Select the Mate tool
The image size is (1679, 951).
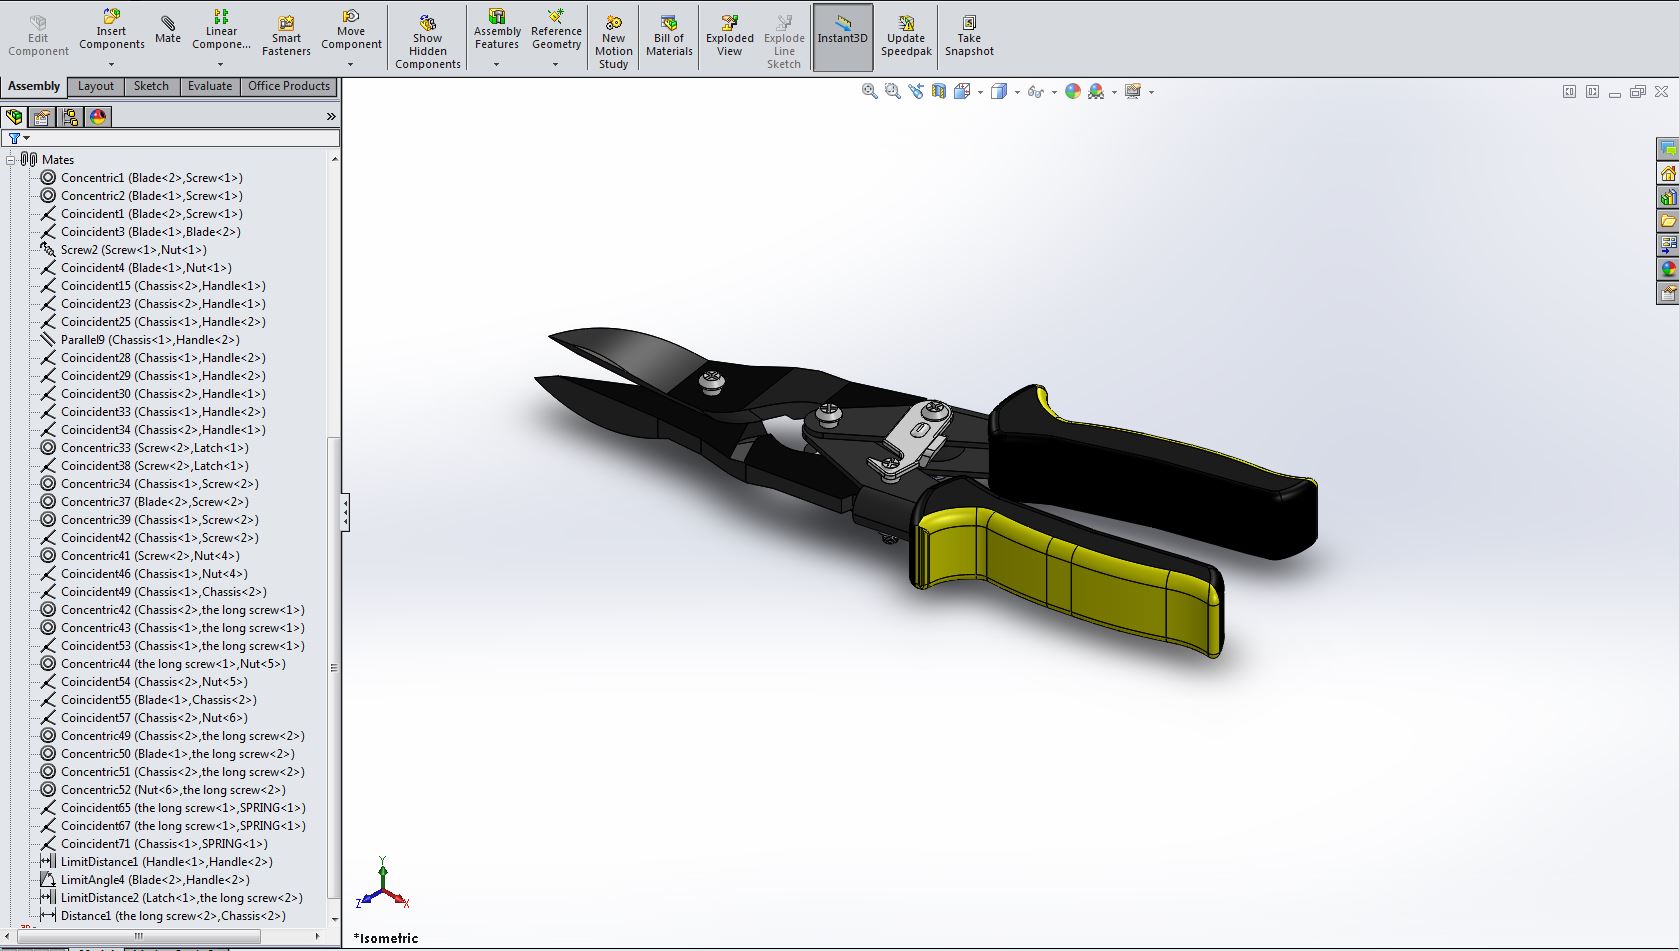(x=168, y=30)
